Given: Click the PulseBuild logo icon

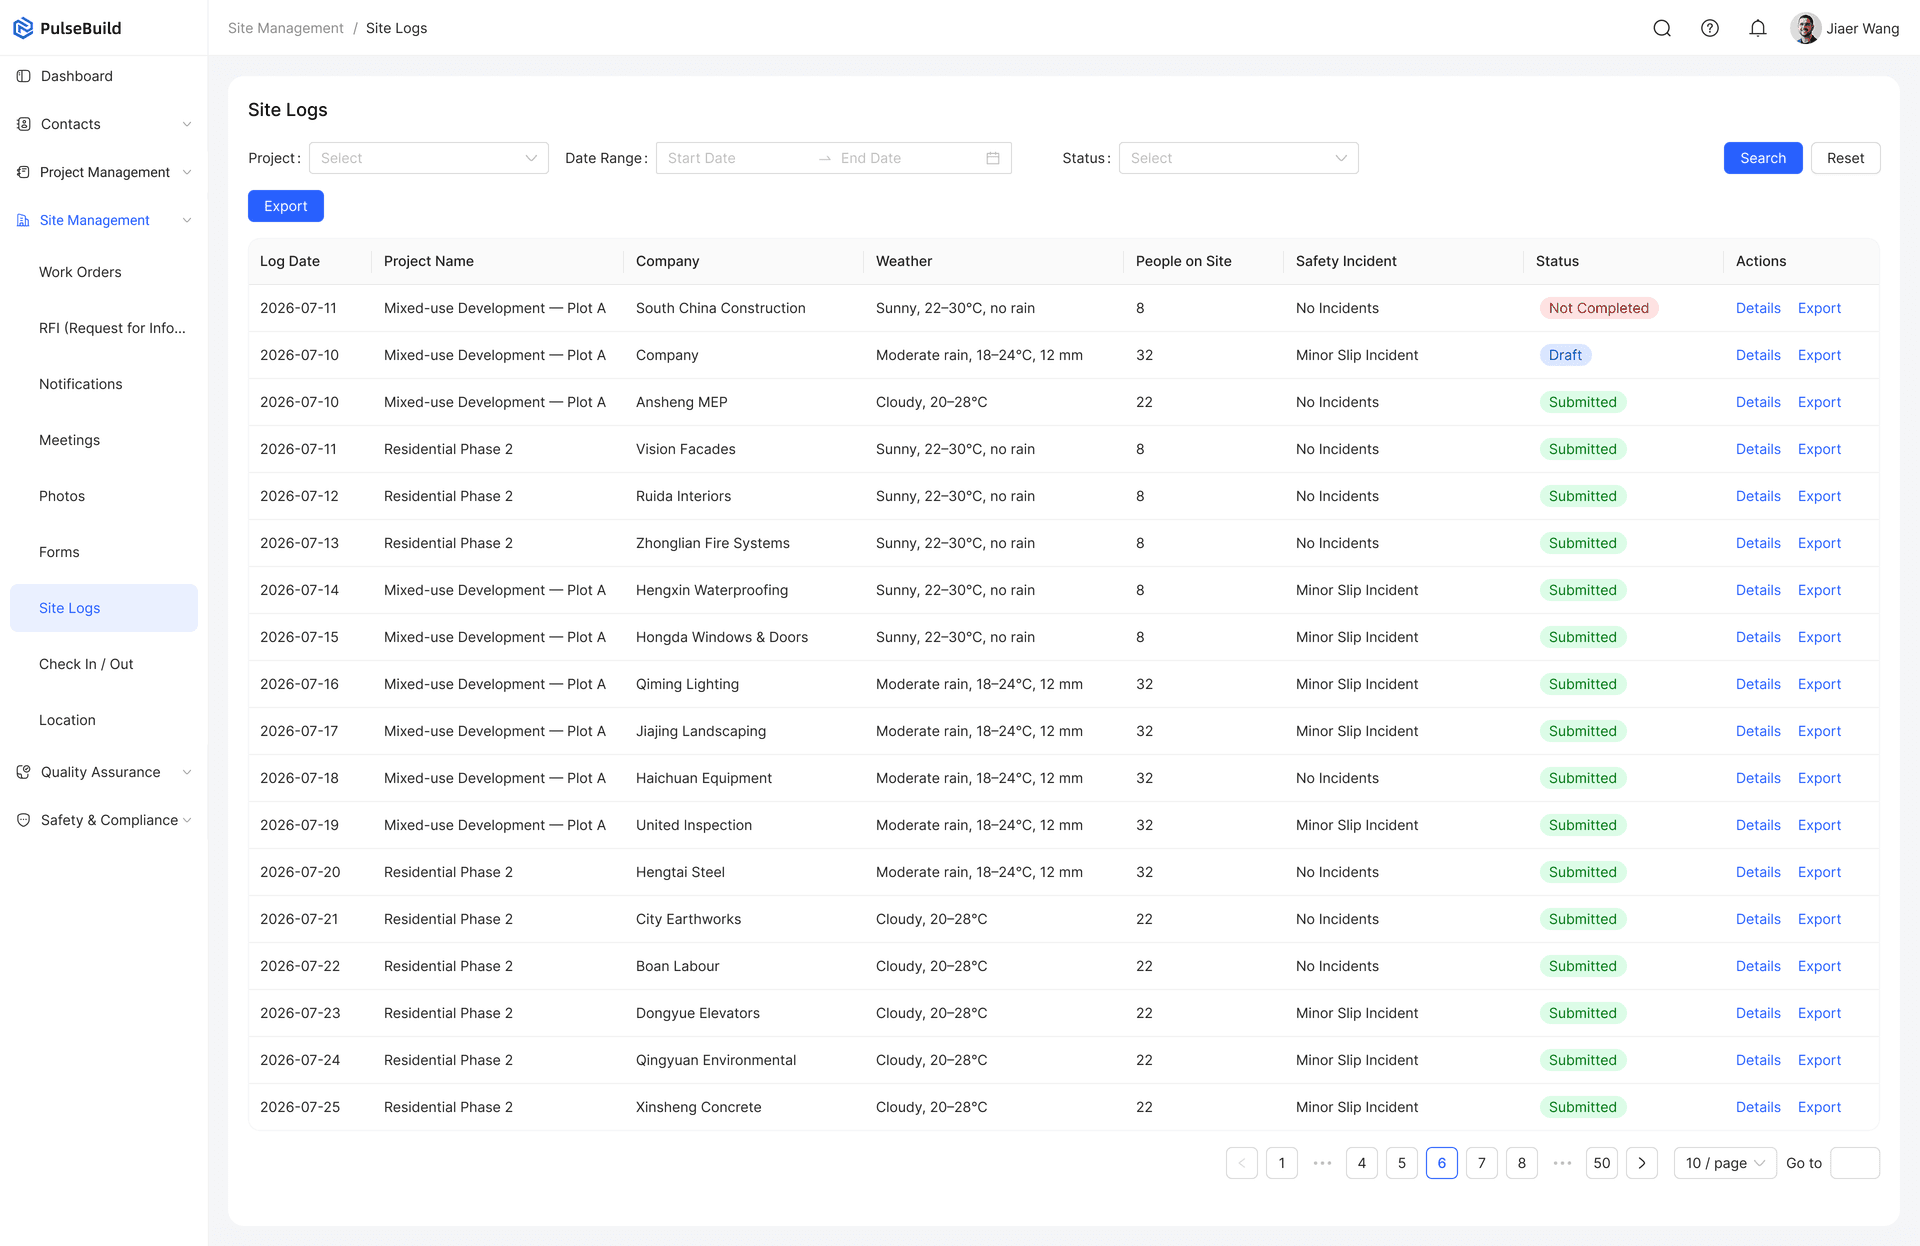Looking at the screenshot, I should pyautogui.click(x=23, y=28).
